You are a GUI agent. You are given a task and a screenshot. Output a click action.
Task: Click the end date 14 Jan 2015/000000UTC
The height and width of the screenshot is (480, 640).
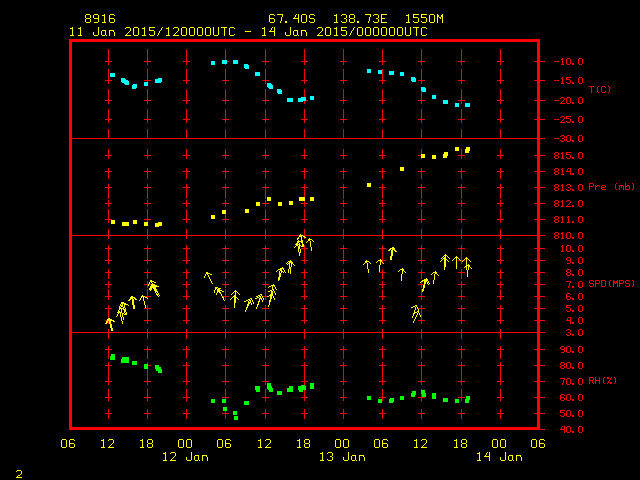click(344, 32)
